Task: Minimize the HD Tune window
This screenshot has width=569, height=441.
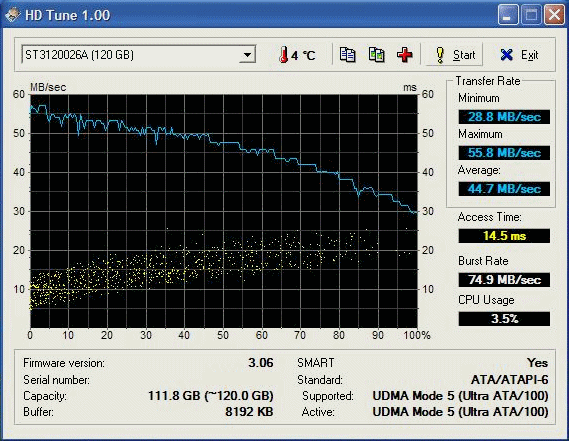Action: [508, 15]
